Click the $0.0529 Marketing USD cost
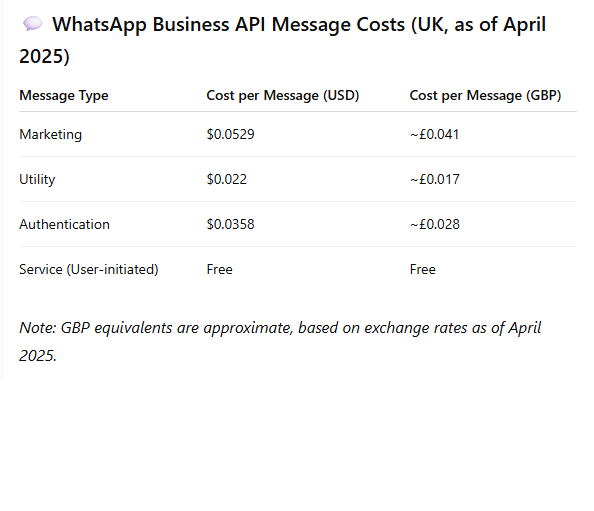Viewport: 594px width, 511px height. 230,134
